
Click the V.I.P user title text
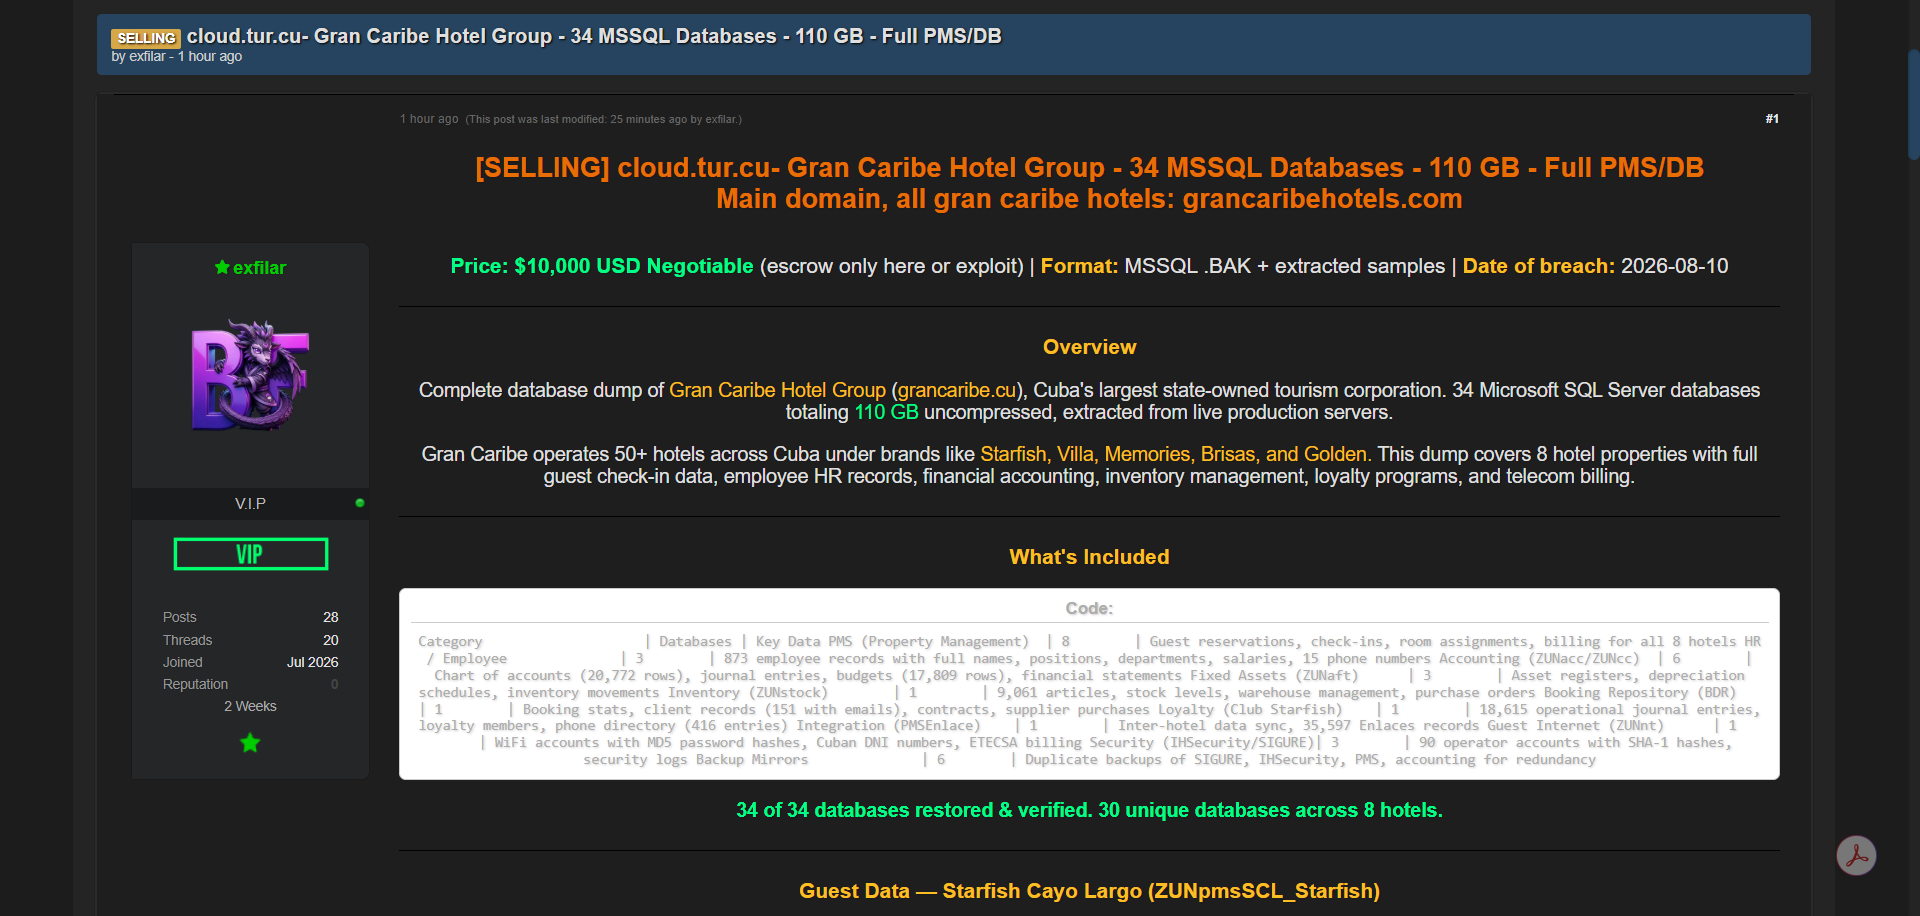[250, 503]
